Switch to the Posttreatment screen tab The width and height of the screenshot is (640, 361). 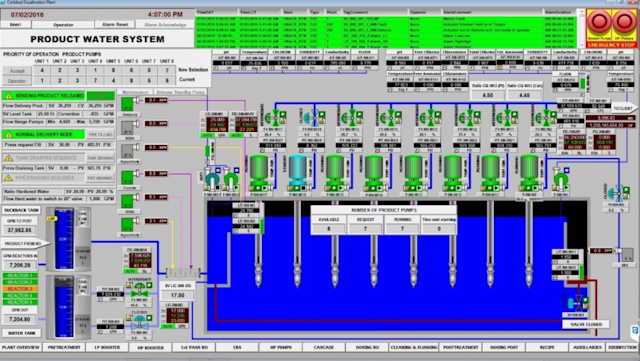click(460, 347)
